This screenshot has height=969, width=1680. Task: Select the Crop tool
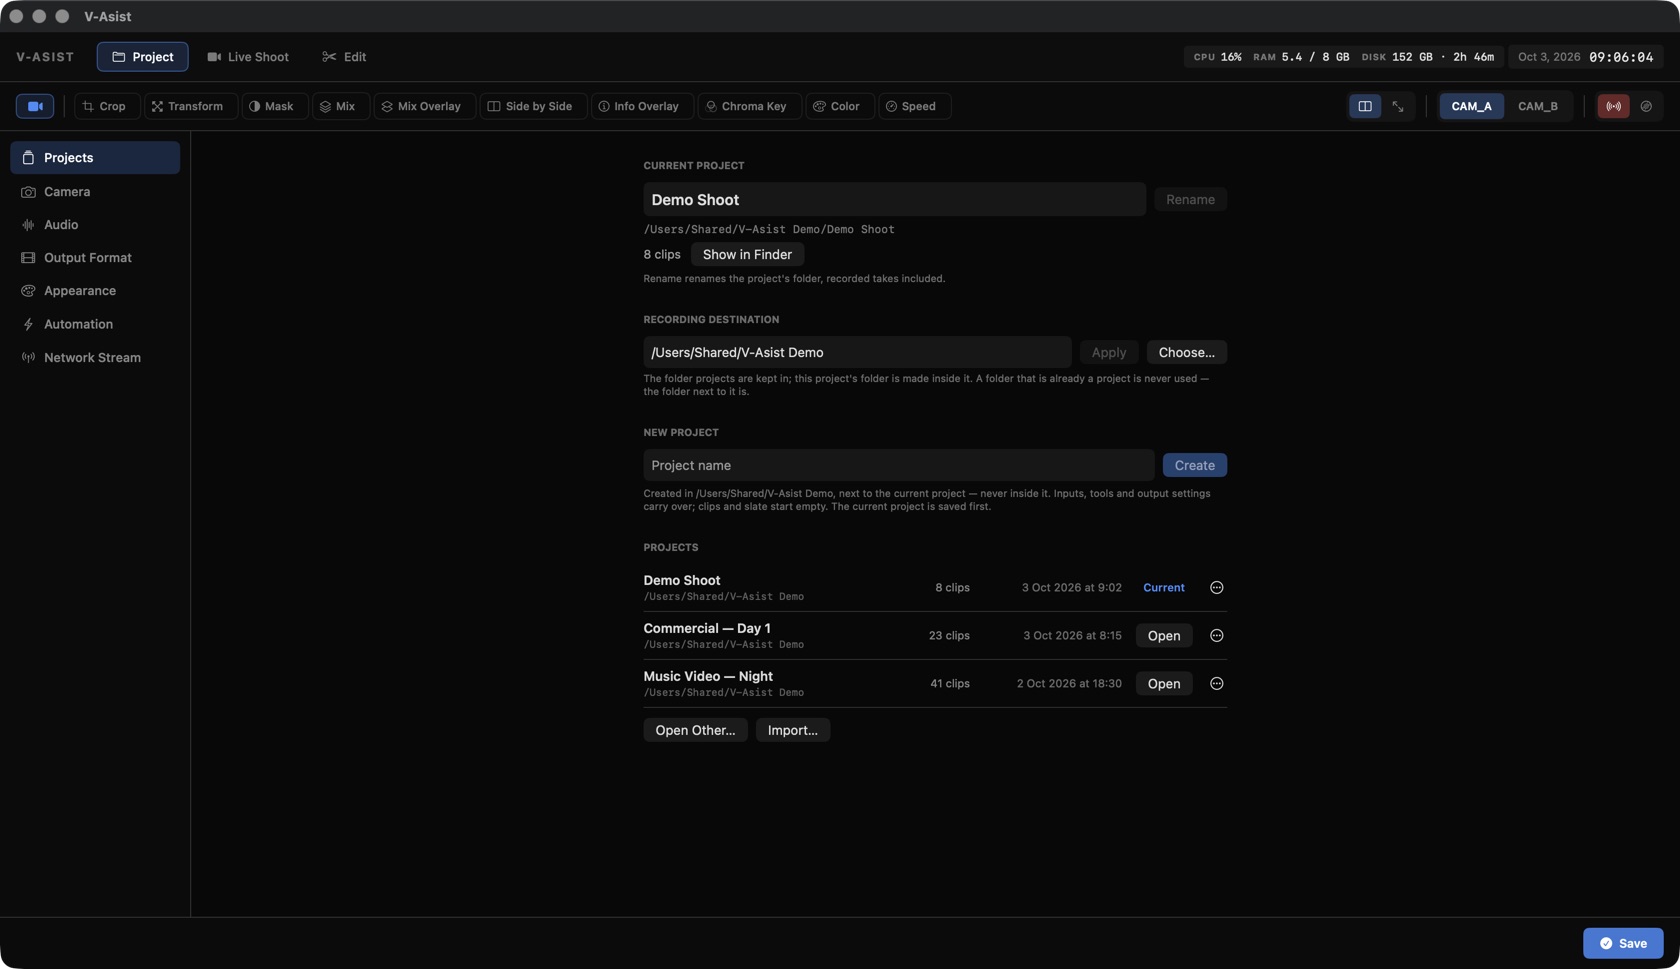[x=106, y=106]
